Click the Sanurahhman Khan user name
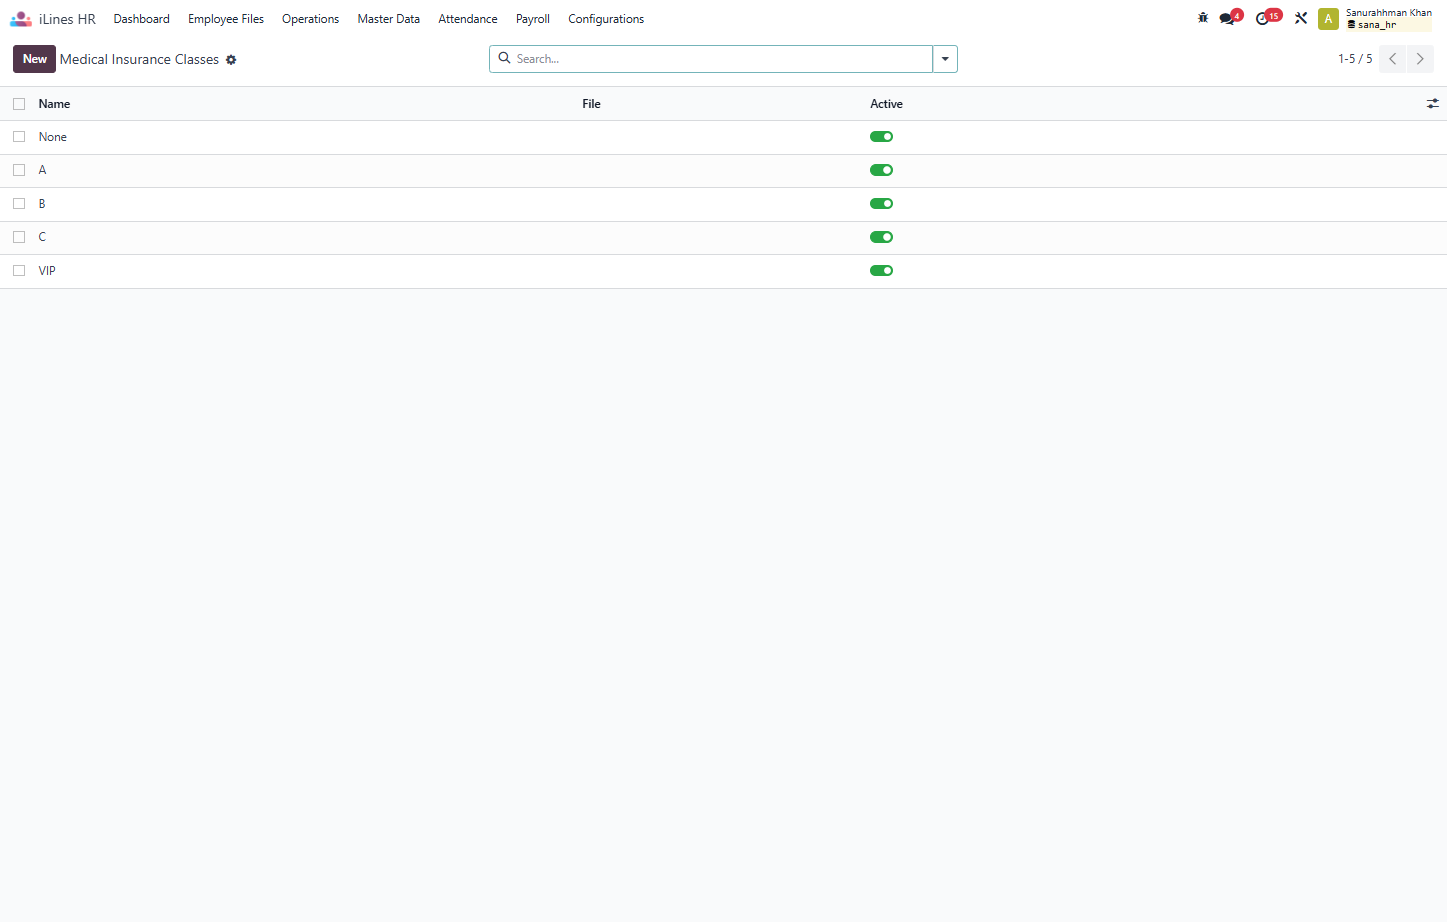The width and height of the screenshot is (1447, 922). (1388, 13)
